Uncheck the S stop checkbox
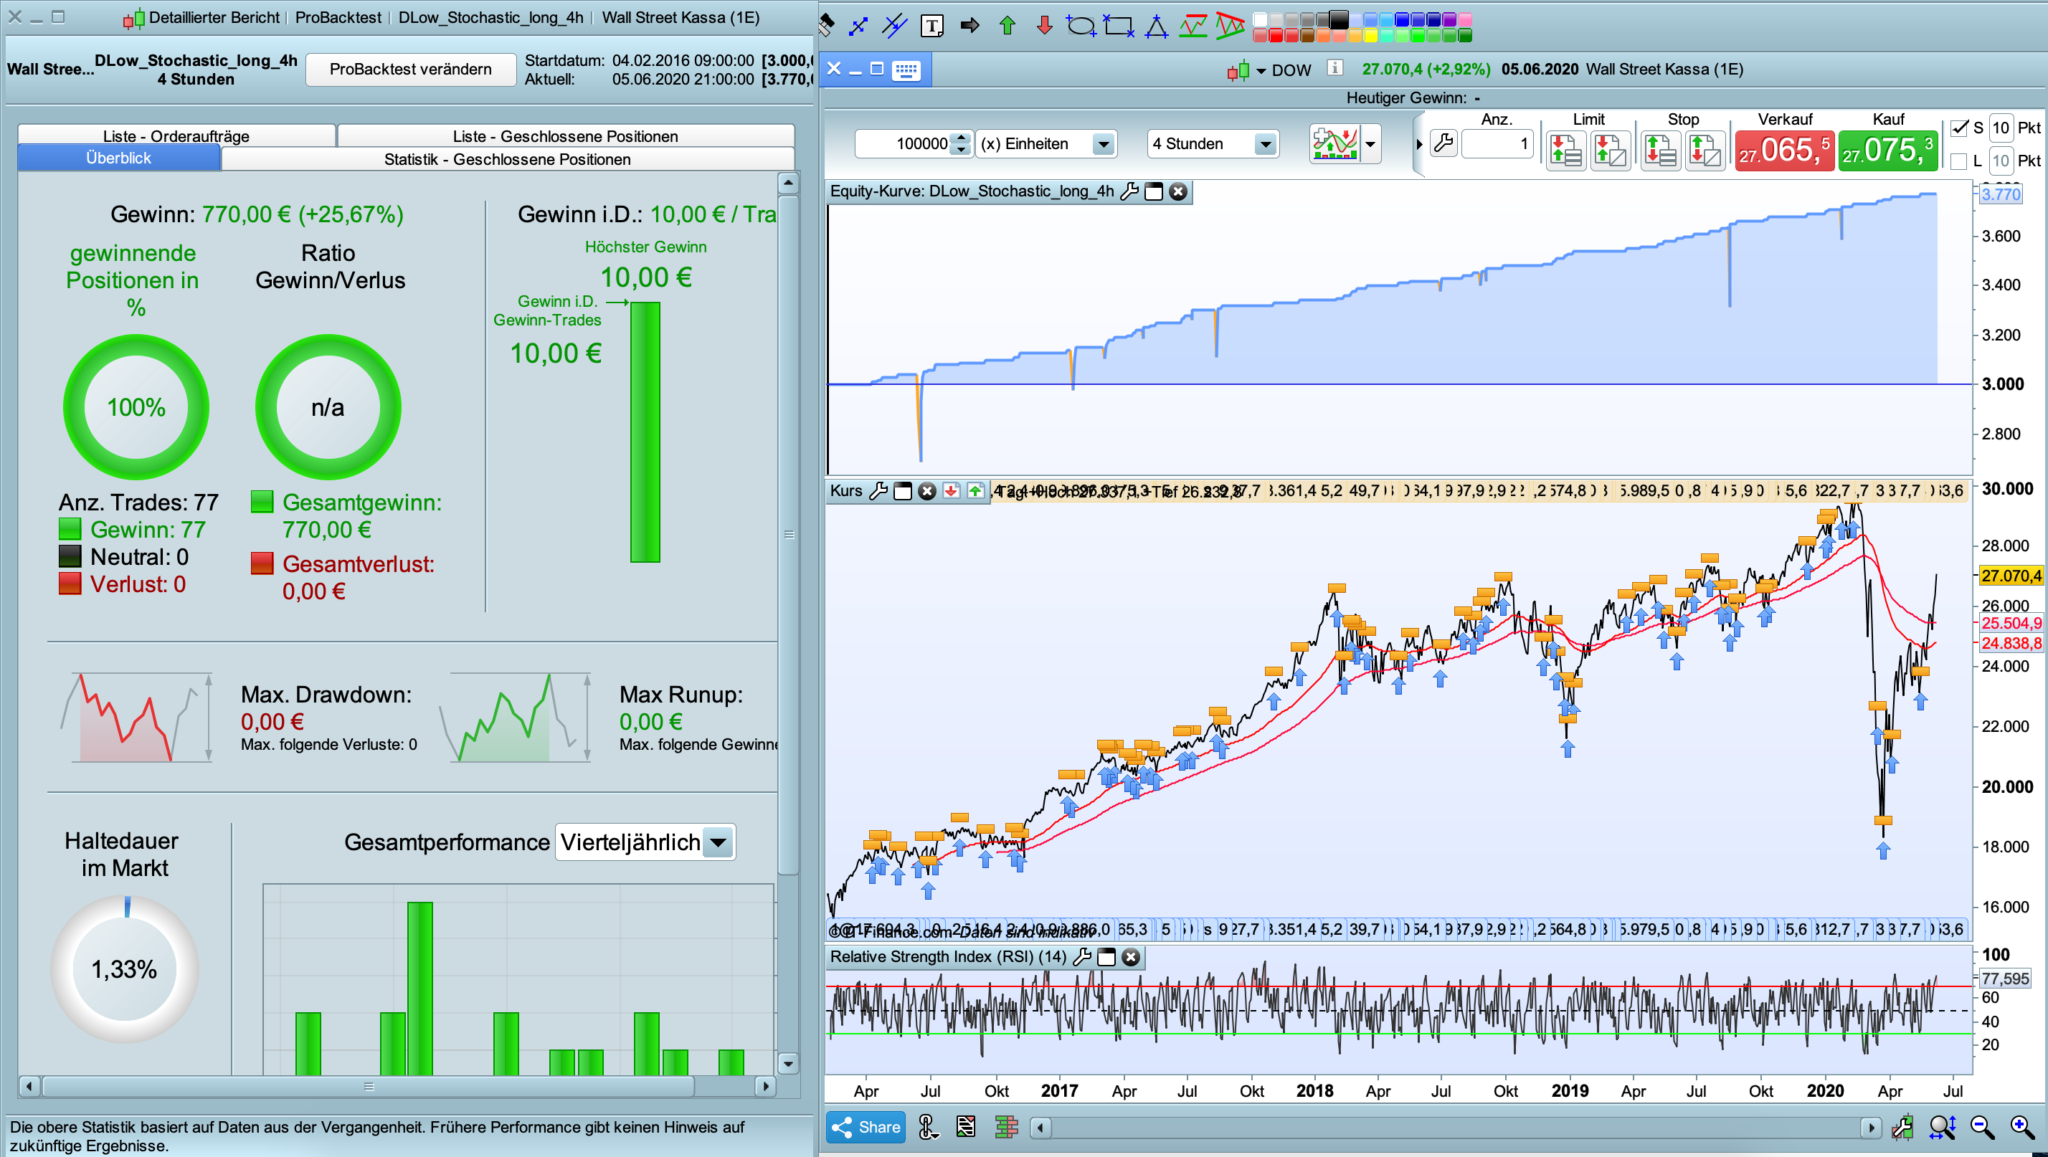The image size is (2048, 1157). [x=1960, y=128]
